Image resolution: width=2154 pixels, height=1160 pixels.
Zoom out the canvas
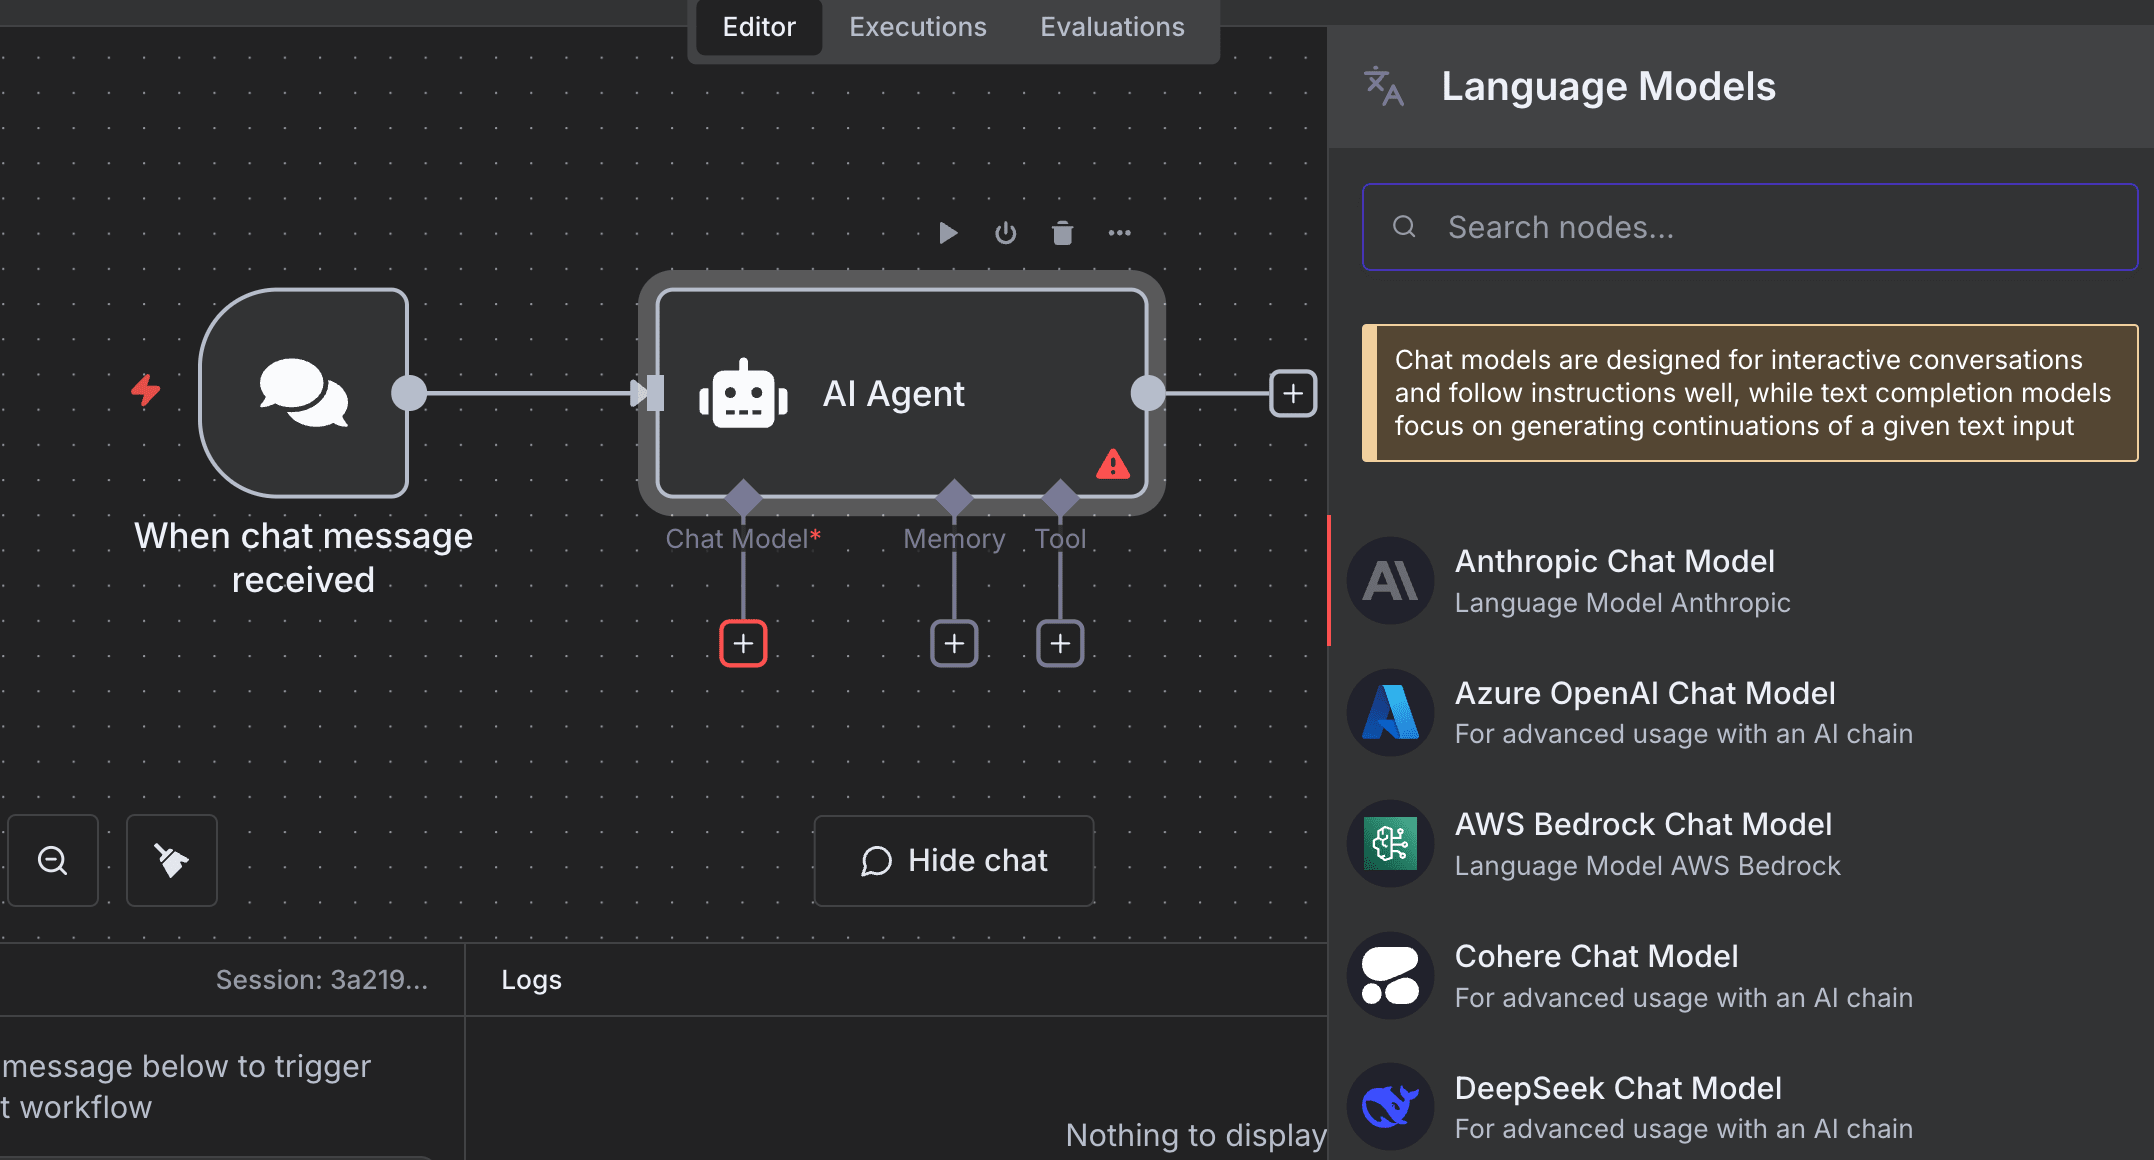click(x=53, y=860)
